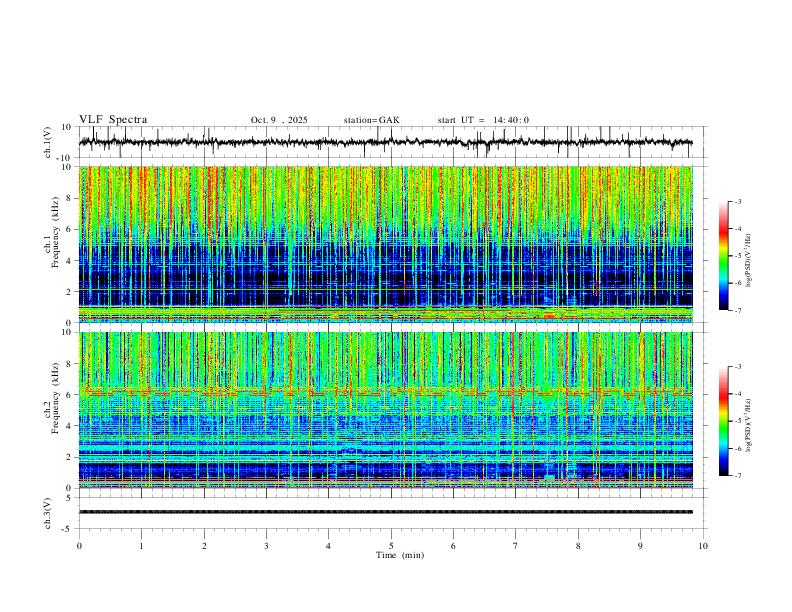Click the "3" minute tick on time axis

click(x=266, y=546)
